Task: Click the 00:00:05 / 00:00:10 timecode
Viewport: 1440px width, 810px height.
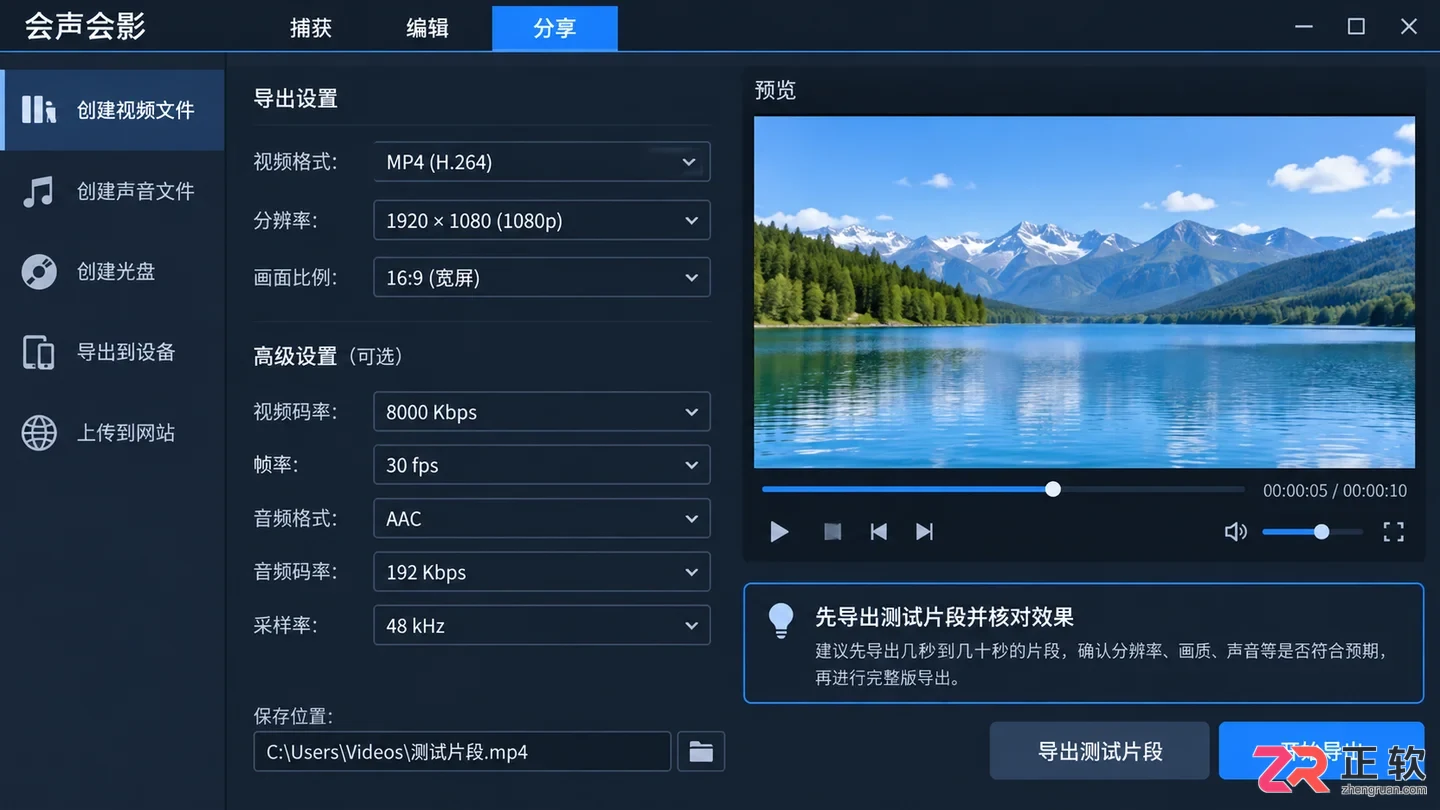Action: tap(1335, 491)
